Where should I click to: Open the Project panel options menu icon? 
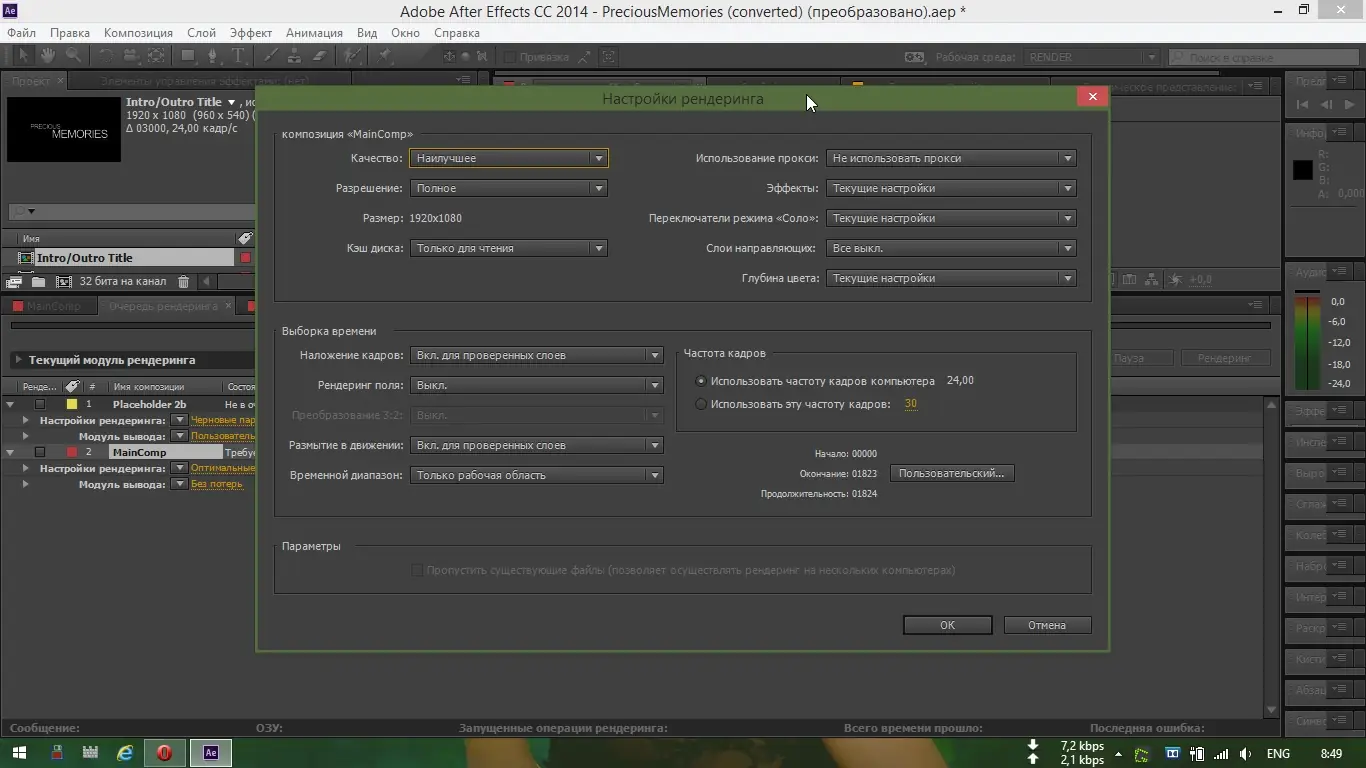click(x=463, y=80)
